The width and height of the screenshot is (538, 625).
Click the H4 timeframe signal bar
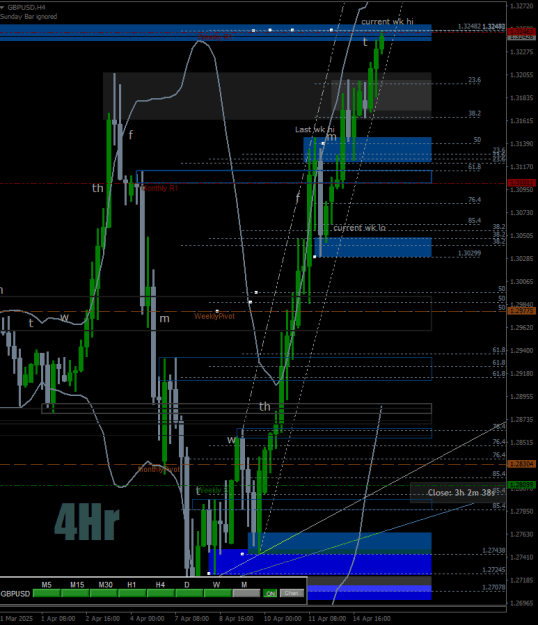point(161,593)
